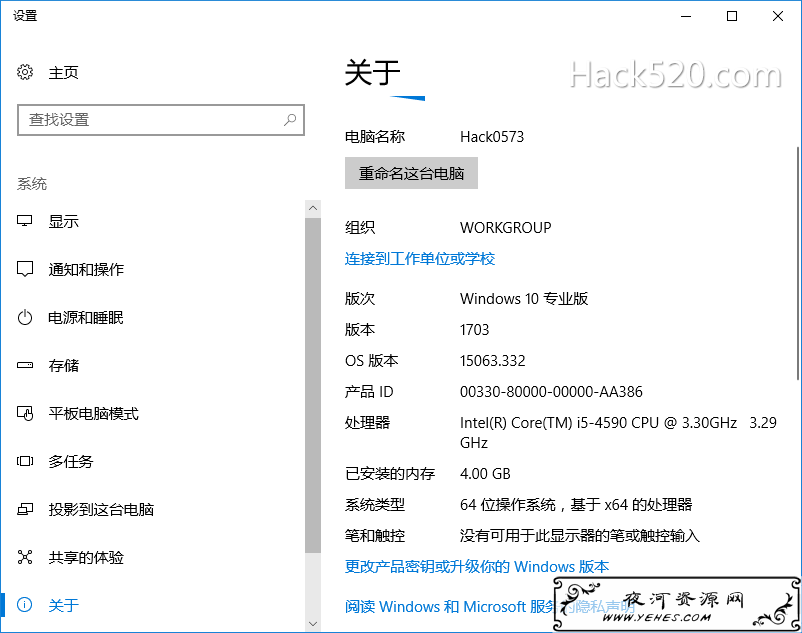The image size is (802, 633).
Task: Open 连接到工作单位或学校 link
Action: pyautogui.click(x=420, y=259)
